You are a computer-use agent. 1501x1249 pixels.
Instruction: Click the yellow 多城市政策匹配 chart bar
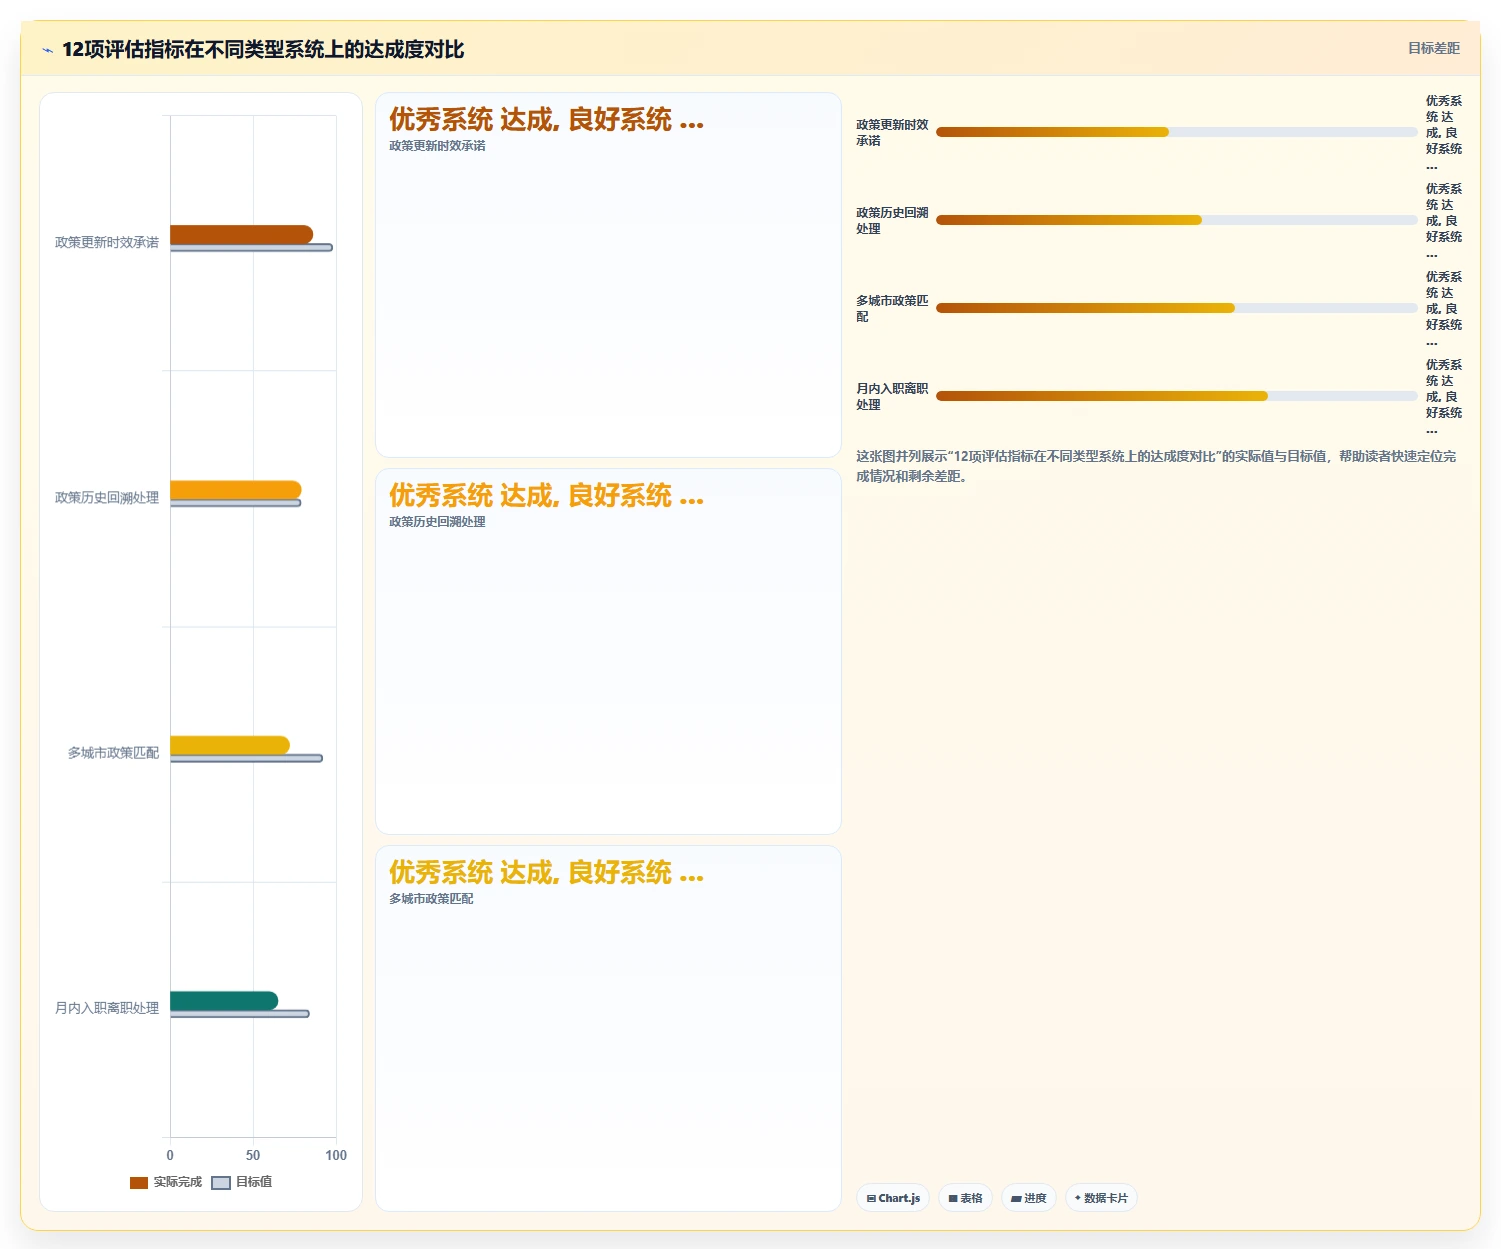230,745
